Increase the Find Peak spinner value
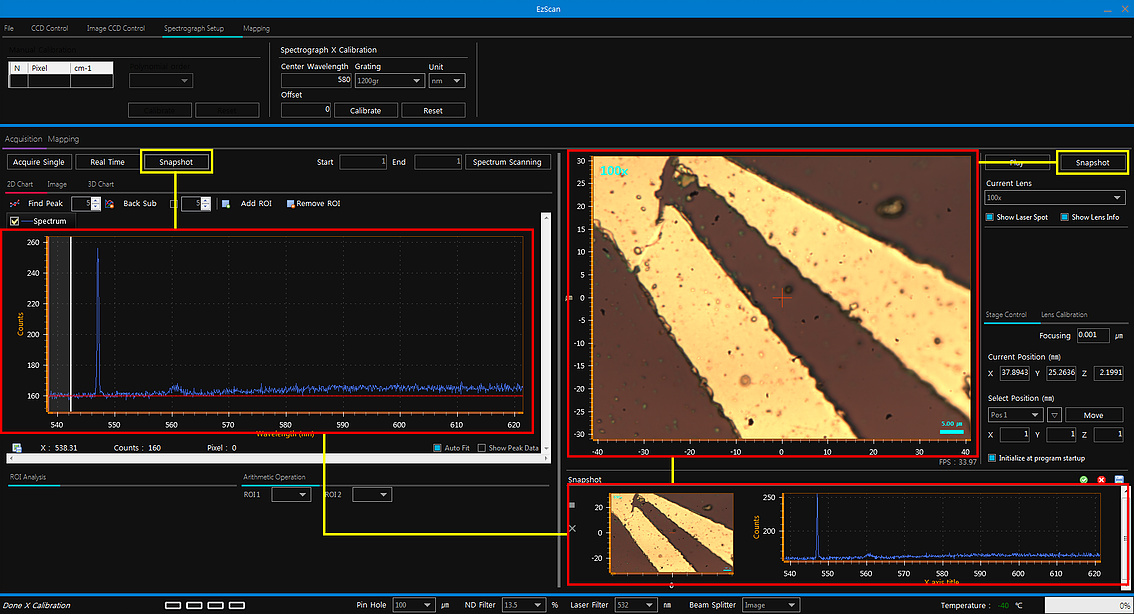 pos(96,200)
